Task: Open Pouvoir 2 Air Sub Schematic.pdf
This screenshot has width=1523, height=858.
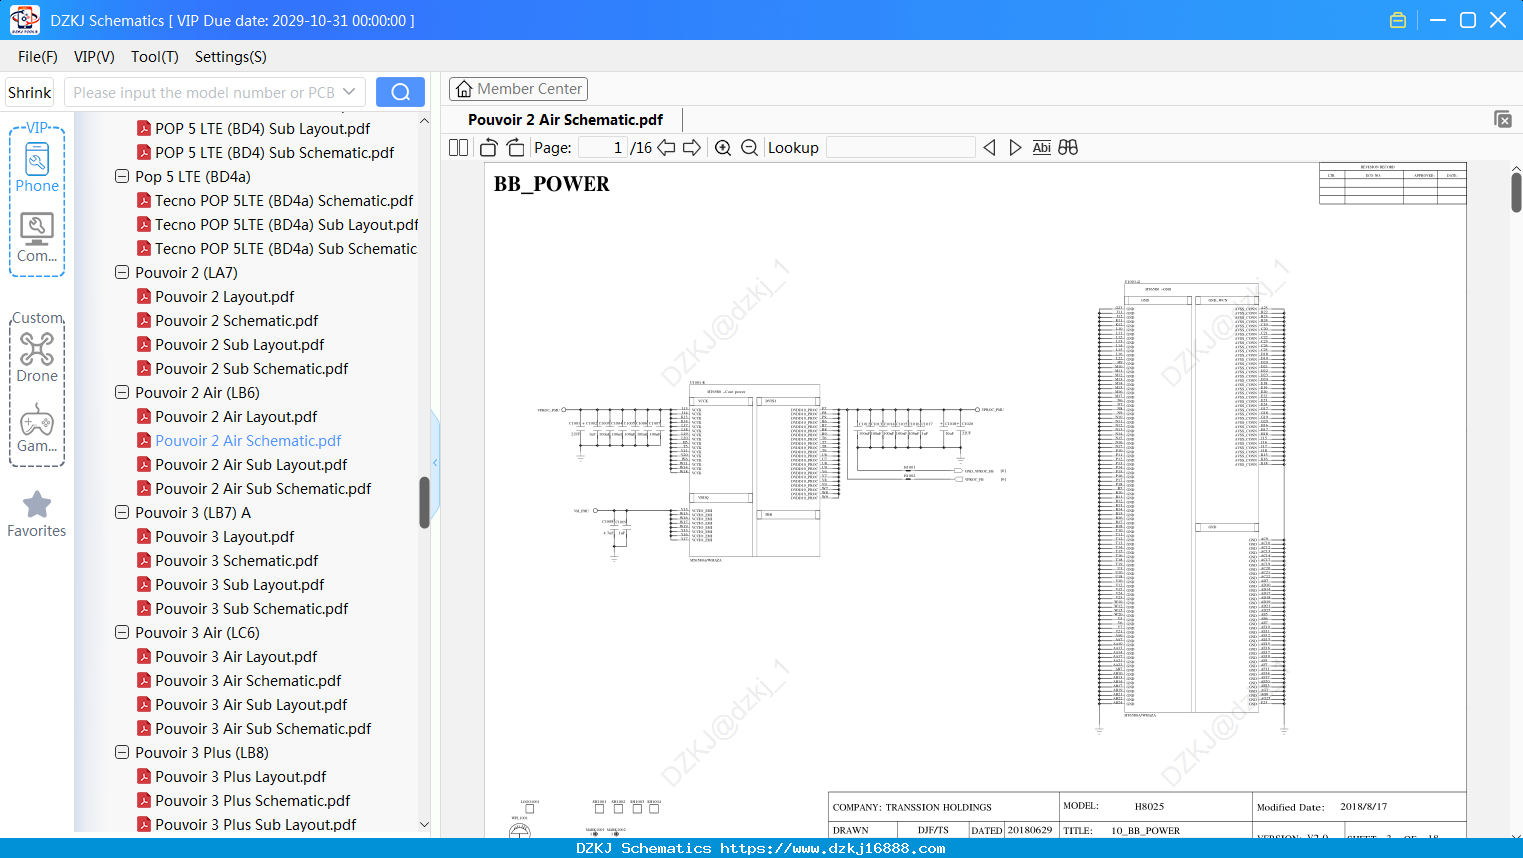Action: tap(263, 488)
